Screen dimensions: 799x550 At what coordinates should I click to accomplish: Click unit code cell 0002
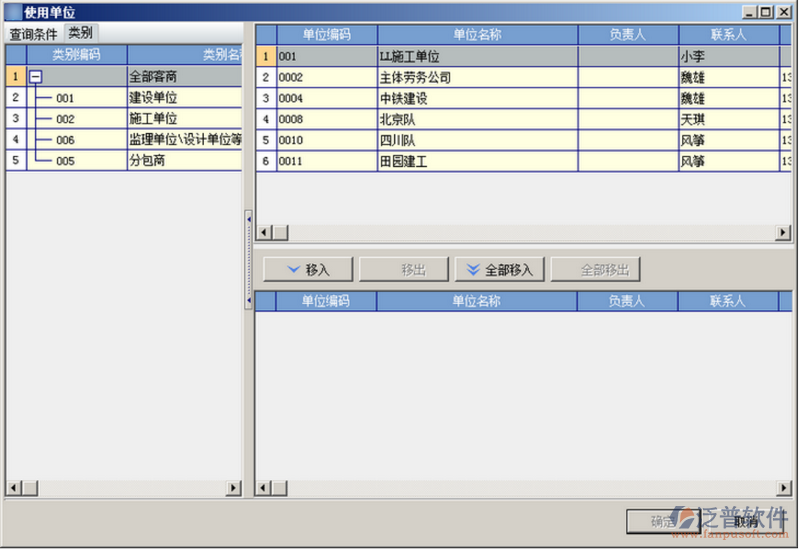coord(327,77)
